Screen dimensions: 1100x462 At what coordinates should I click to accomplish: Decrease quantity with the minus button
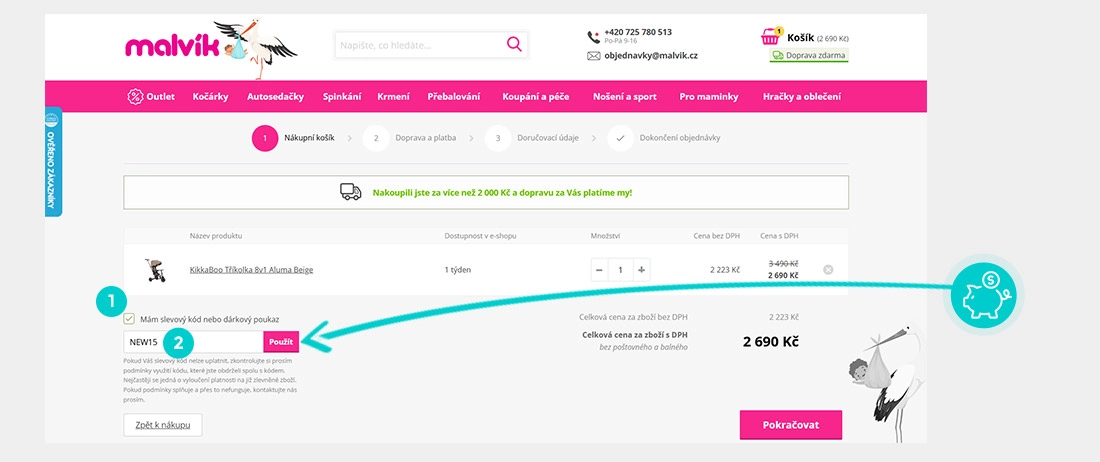(x=599, y=270)
